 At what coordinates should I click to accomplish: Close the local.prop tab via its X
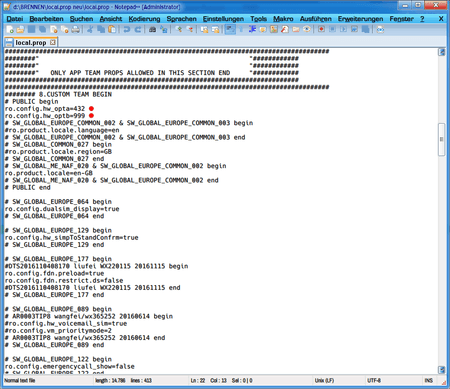[x=53, y=42]
